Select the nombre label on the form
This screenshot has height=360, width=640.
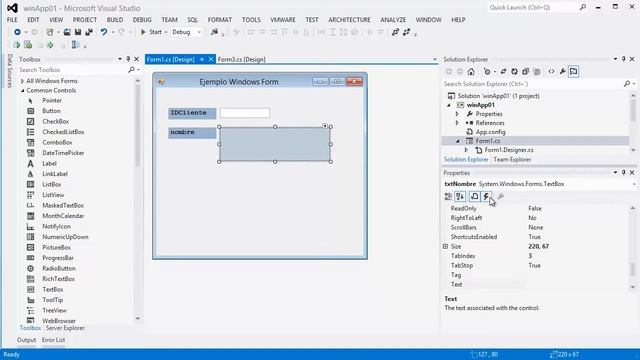coord(192,133)
